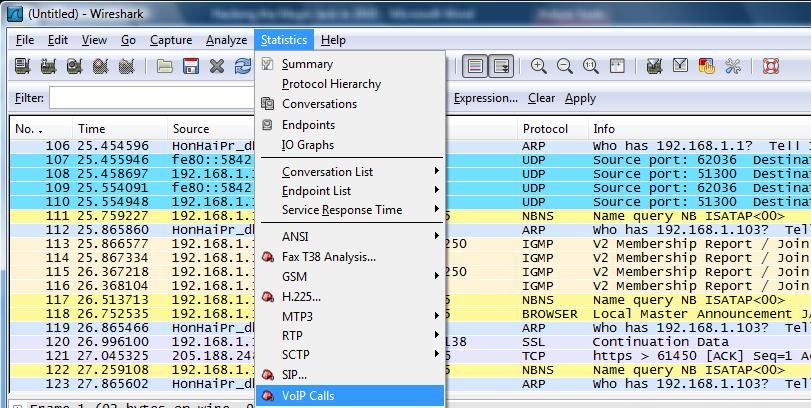Click the resize all columns icon
The image size is (811, 408).
click(617, 66)
